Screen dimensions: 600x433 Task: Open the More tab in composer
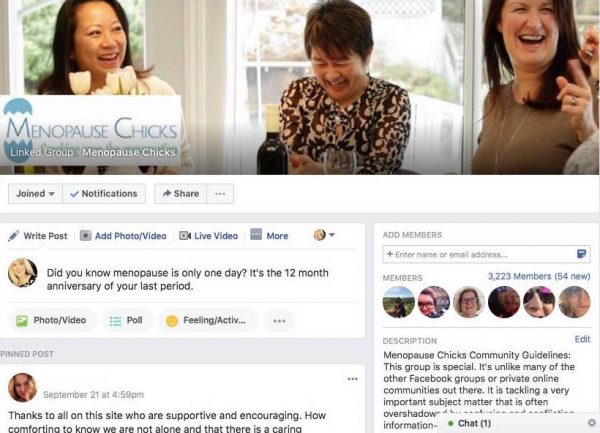click(x=269, y=235)
